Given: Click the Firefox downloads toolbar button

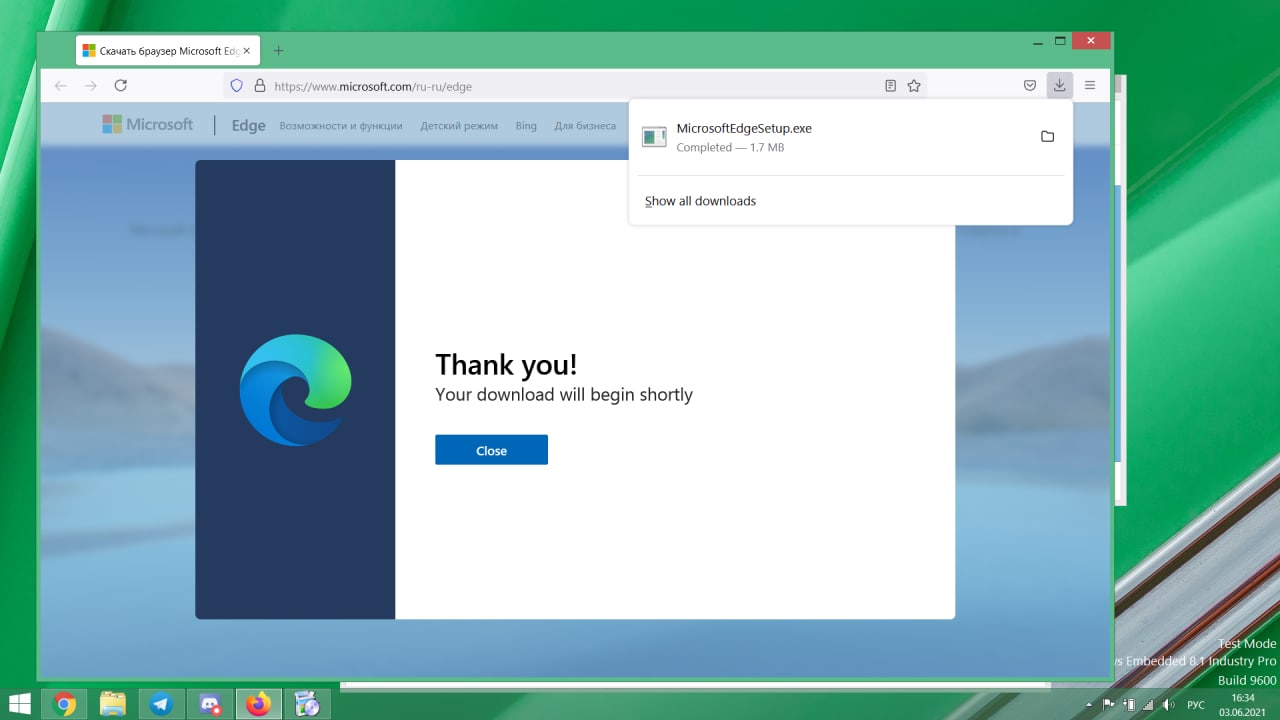Looking at the screenshot, I should tap(1059, 86).
